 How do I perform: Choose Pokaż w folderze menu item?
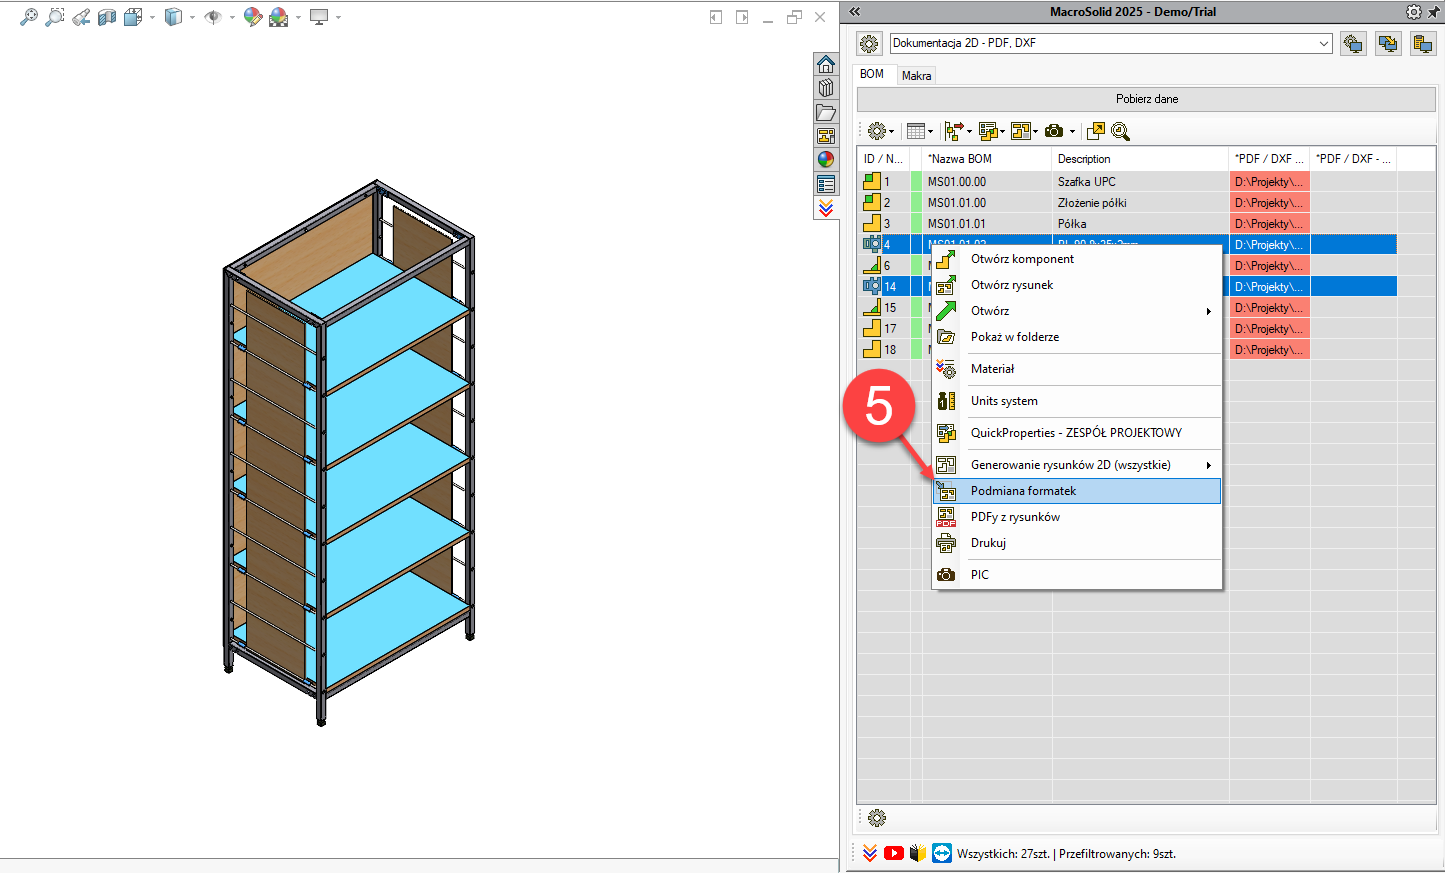1077,337
